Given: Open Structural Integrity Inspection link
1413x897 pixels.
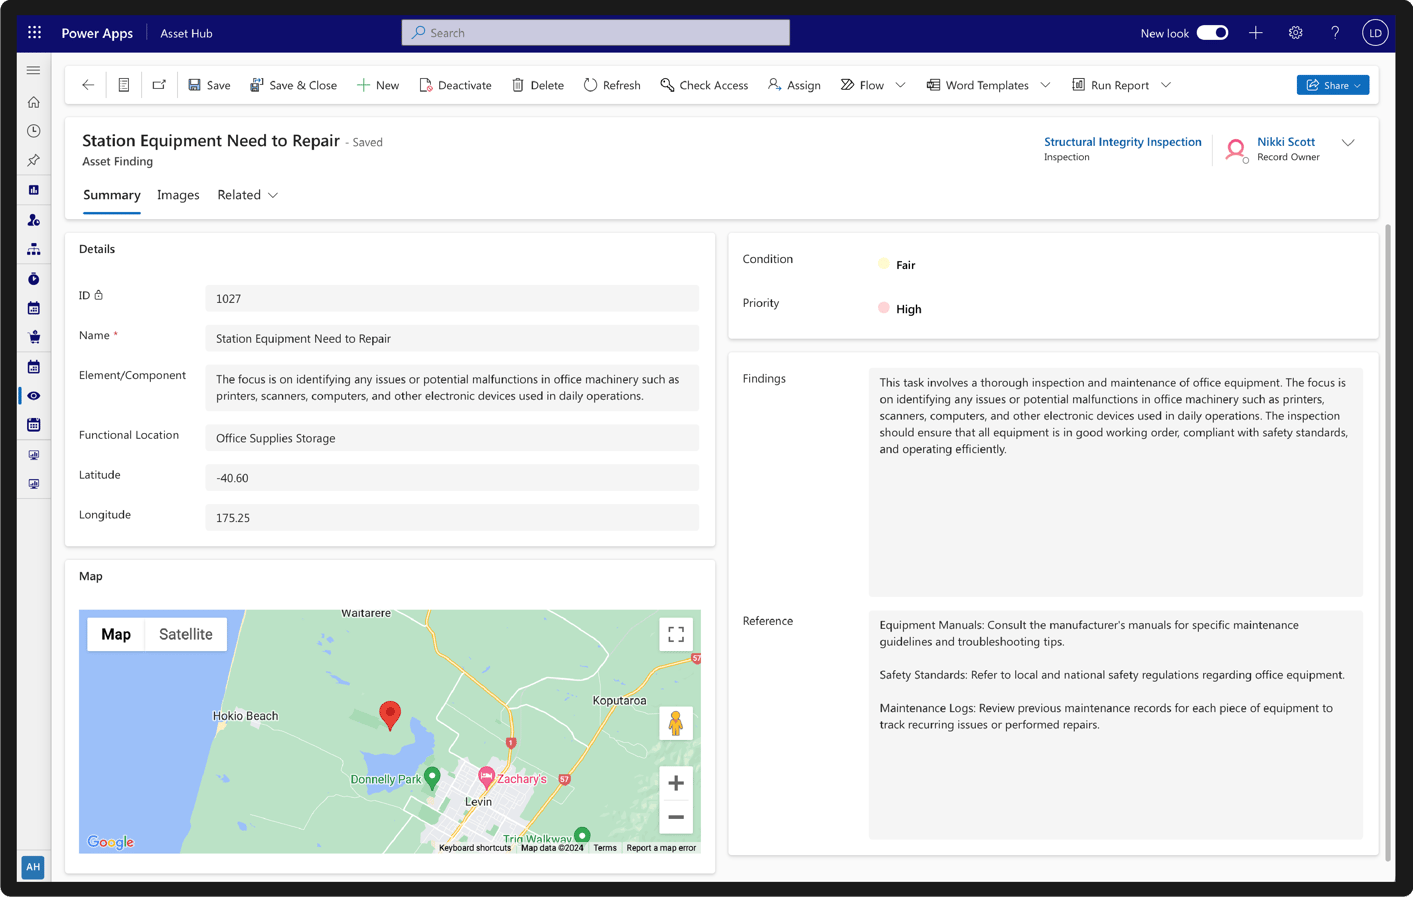Looking at the screenshot, I should pos(1123,142).
